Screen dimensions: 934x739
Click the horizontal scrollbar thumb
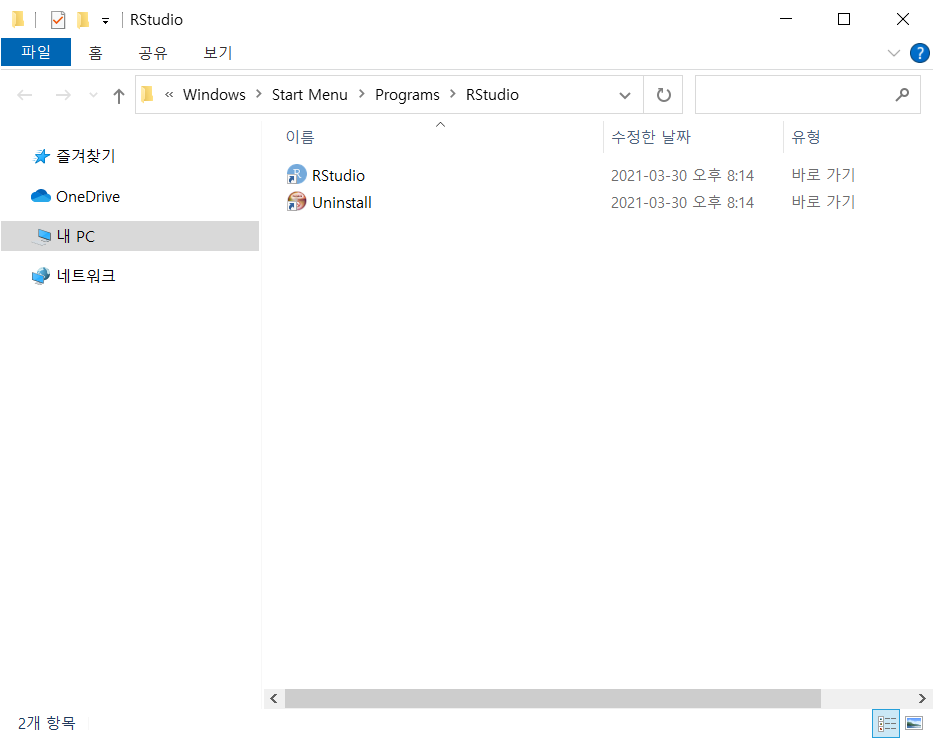click(553, 699)
